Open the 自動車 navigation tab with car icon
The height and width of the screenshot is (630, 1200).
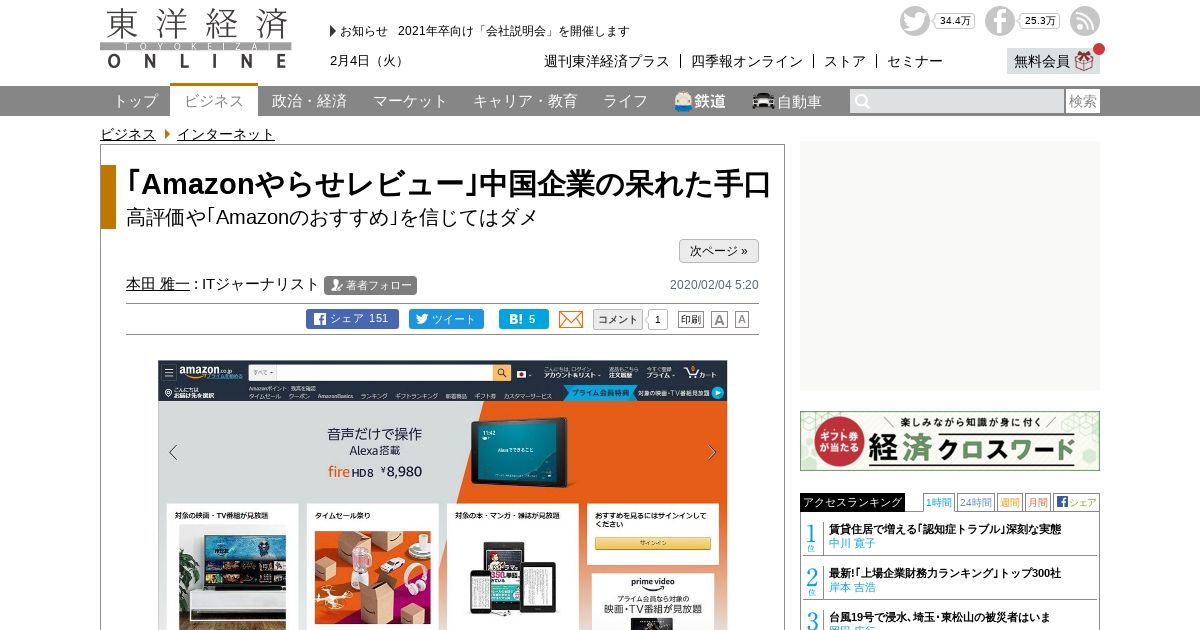787,101
